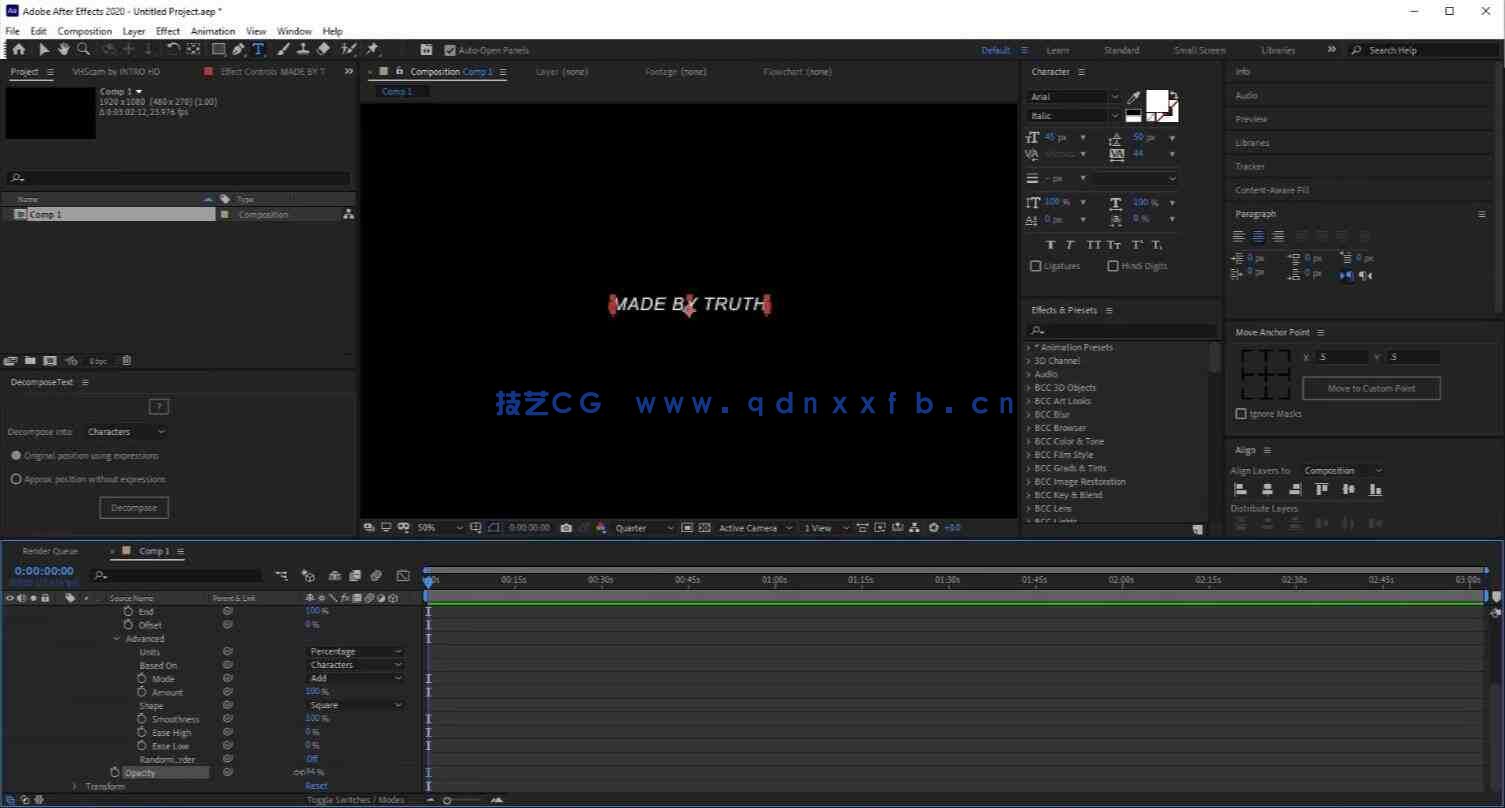Enable the Ignore Masks checkbox
Image resolution: width=1505 pixels, height=808 pixels.
tap(1241, 414)
